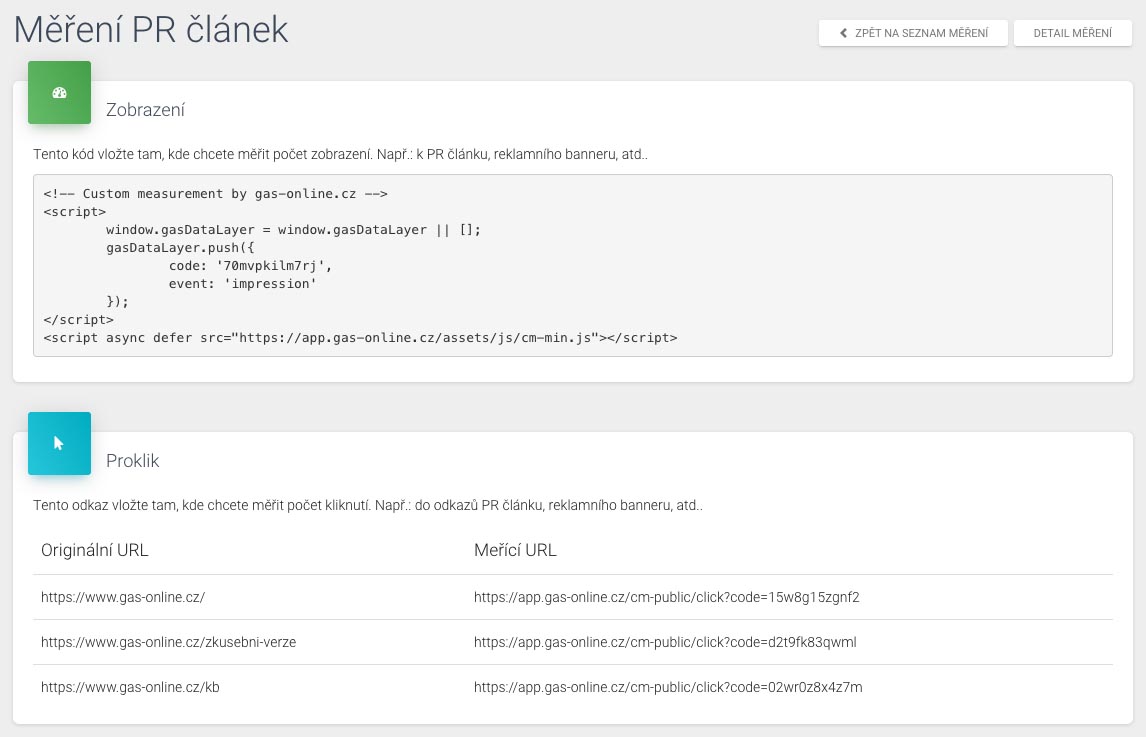1146x737 pixels.
Task: Click the Proklik instruction text about počet kliknutí
Action: coord(368,505)
